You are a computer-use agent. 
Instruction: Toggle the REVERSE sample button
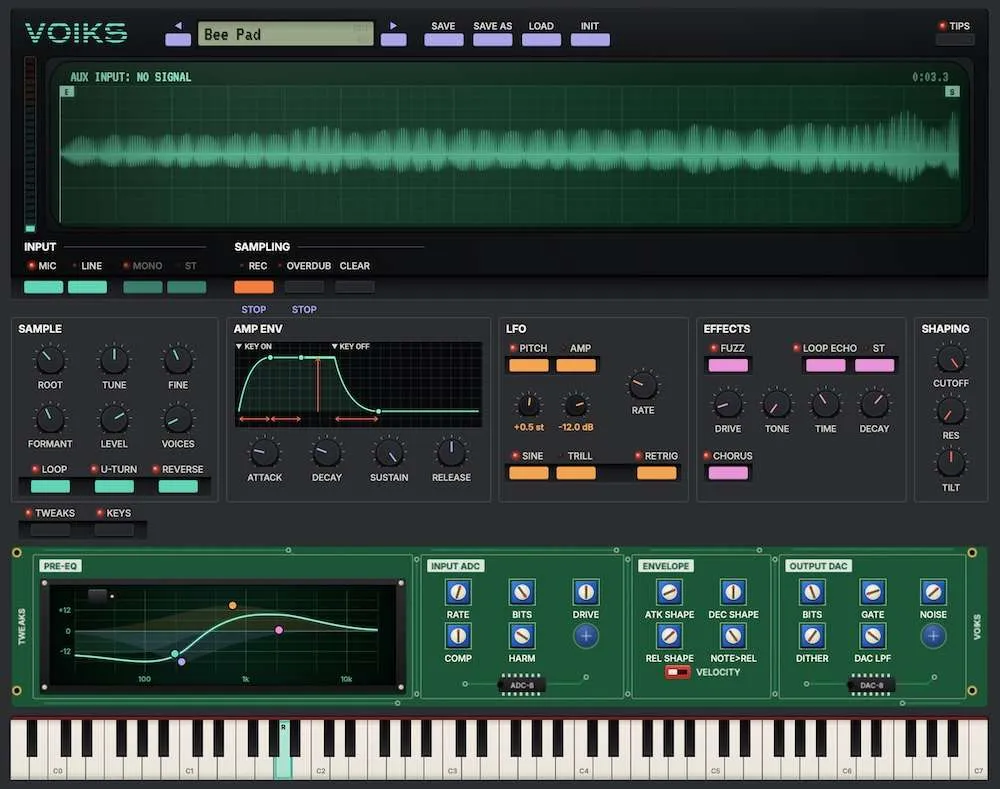coord(178,486)
